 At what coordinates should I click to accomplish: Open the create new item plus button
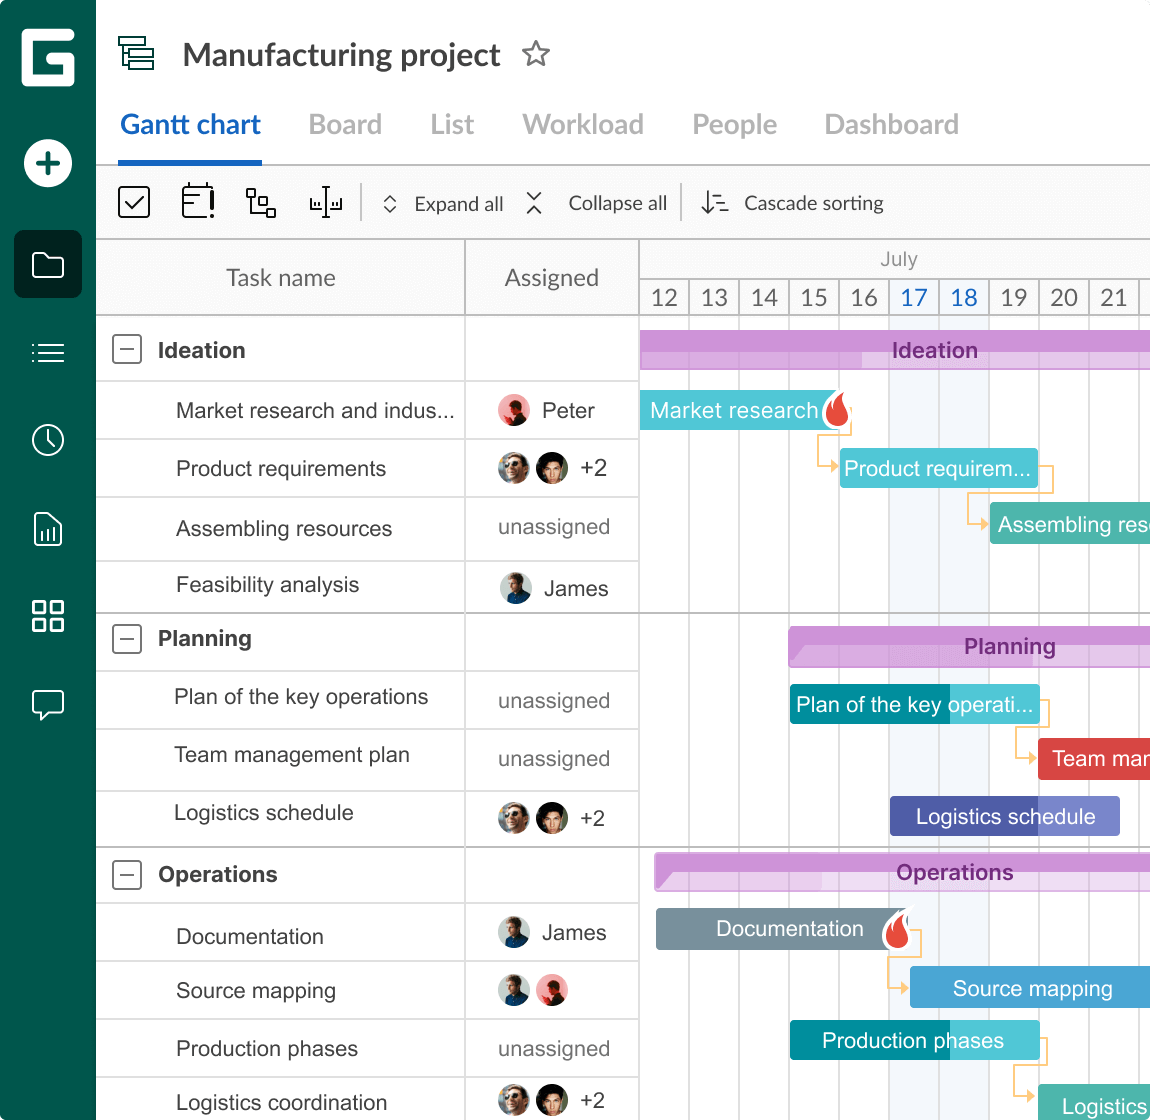[x=47, y=163]
